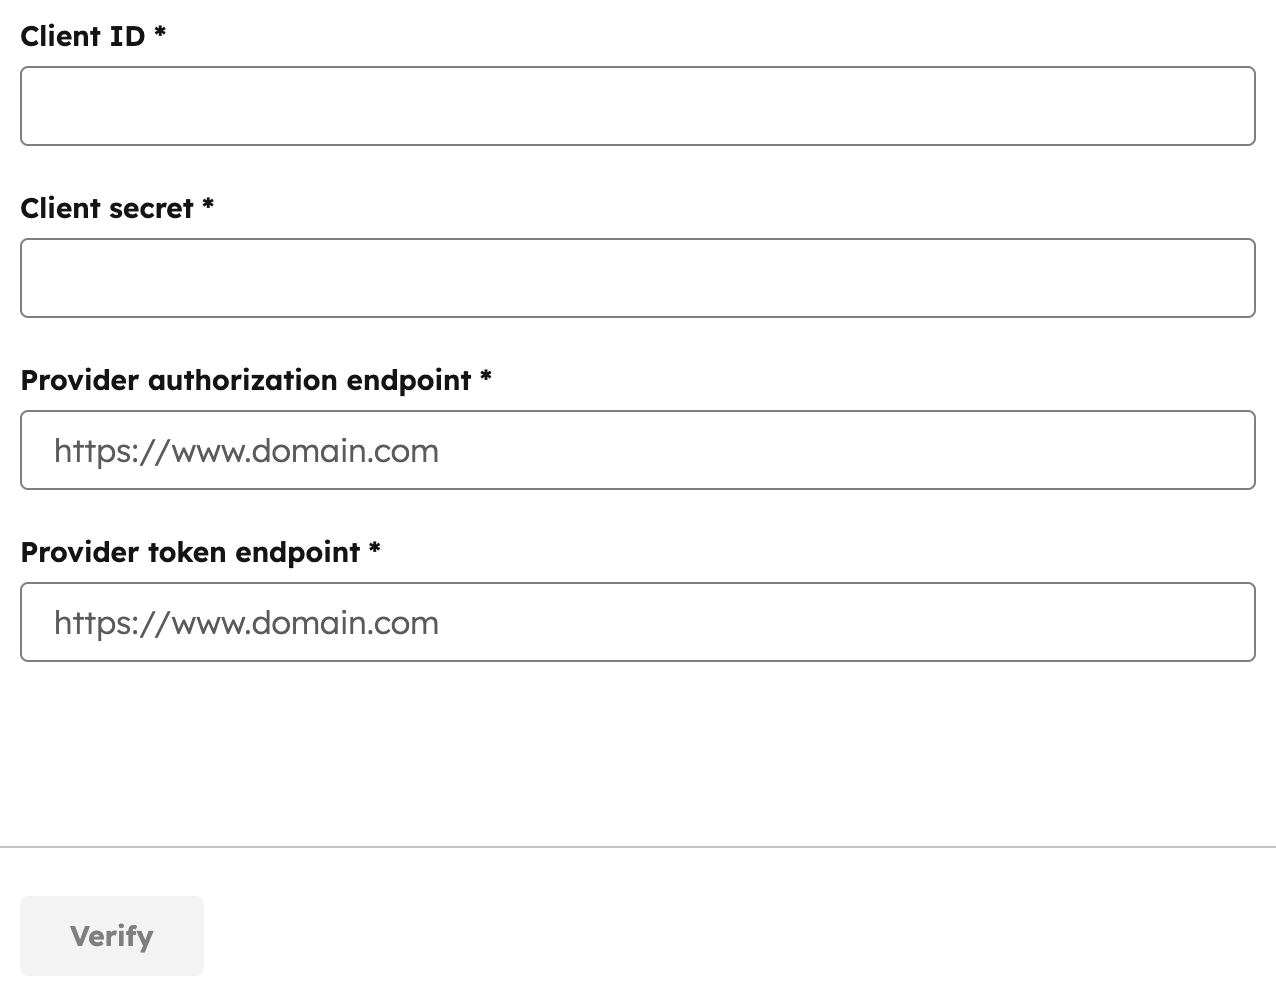Click the asterisk beside Provider authorization endpoint
1276x982 pixels.
pyautogui.click(x=488, y=380)
